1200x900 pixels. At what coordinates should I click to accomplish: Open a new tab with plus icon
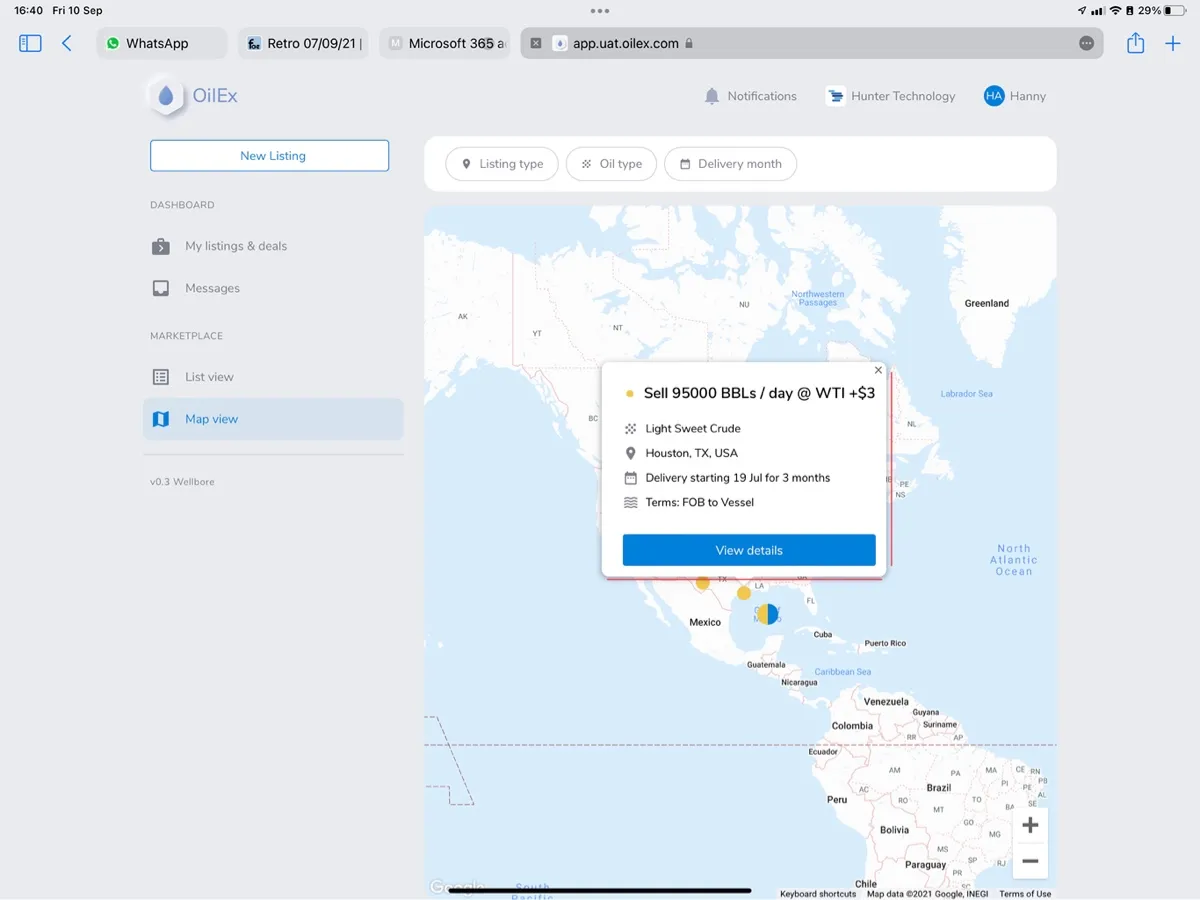1173,43
